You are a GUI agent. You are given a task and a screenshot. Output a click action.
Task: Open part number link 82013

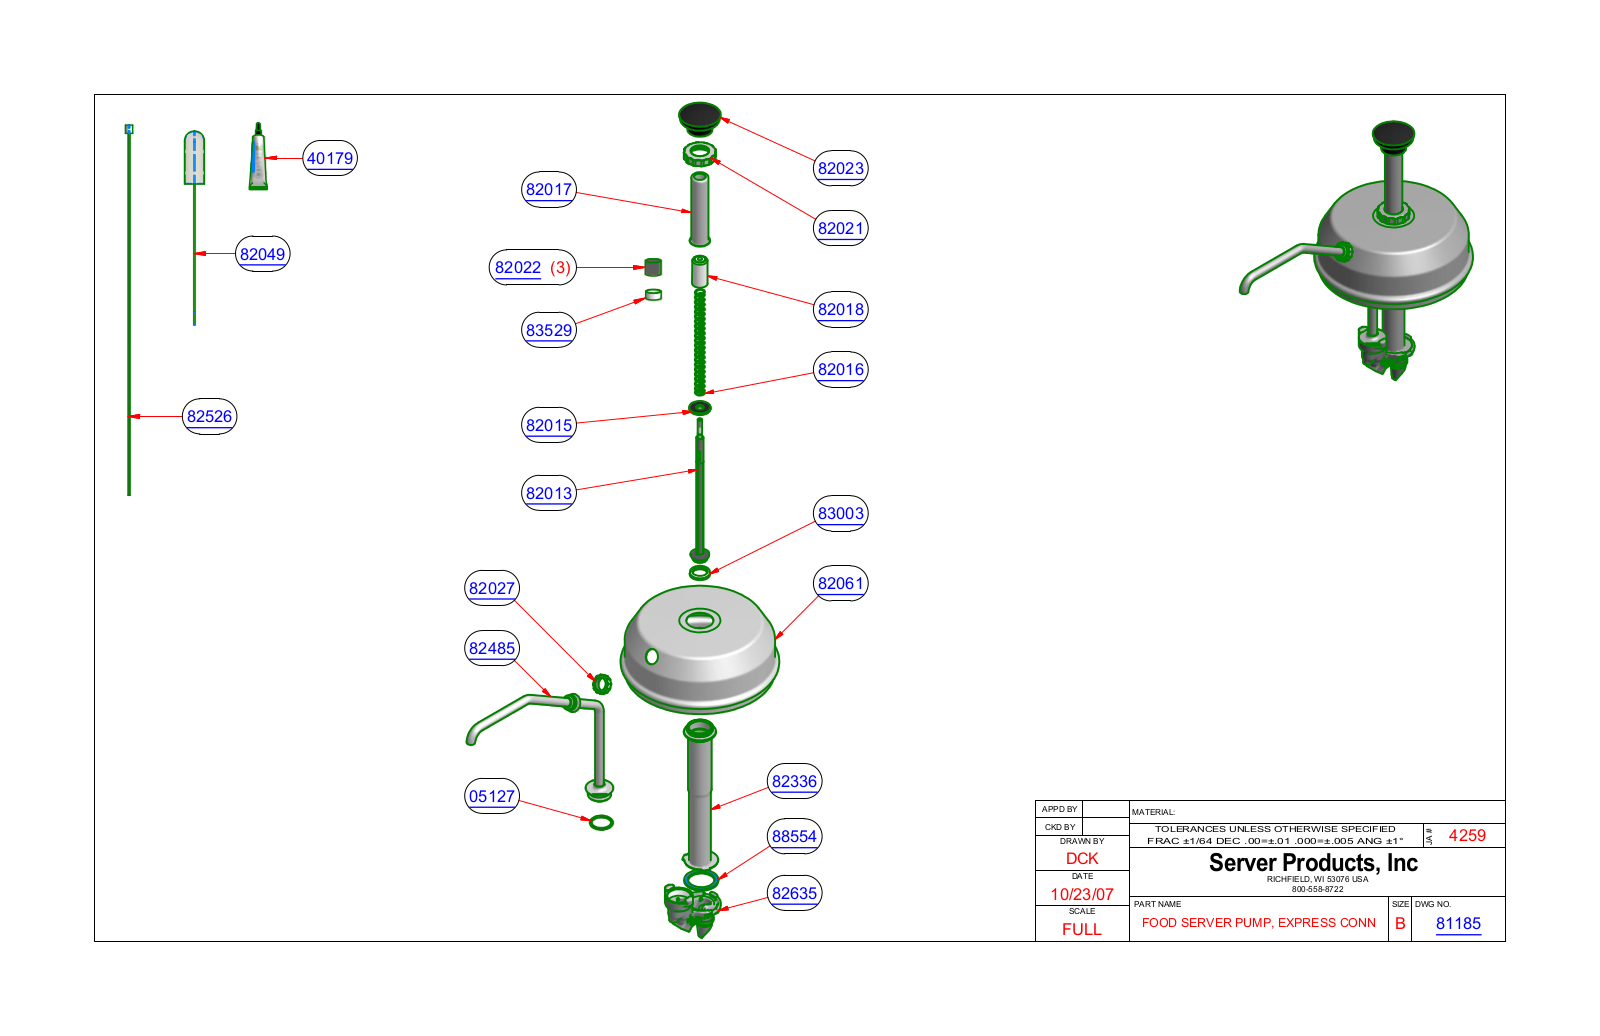[549, 493]
